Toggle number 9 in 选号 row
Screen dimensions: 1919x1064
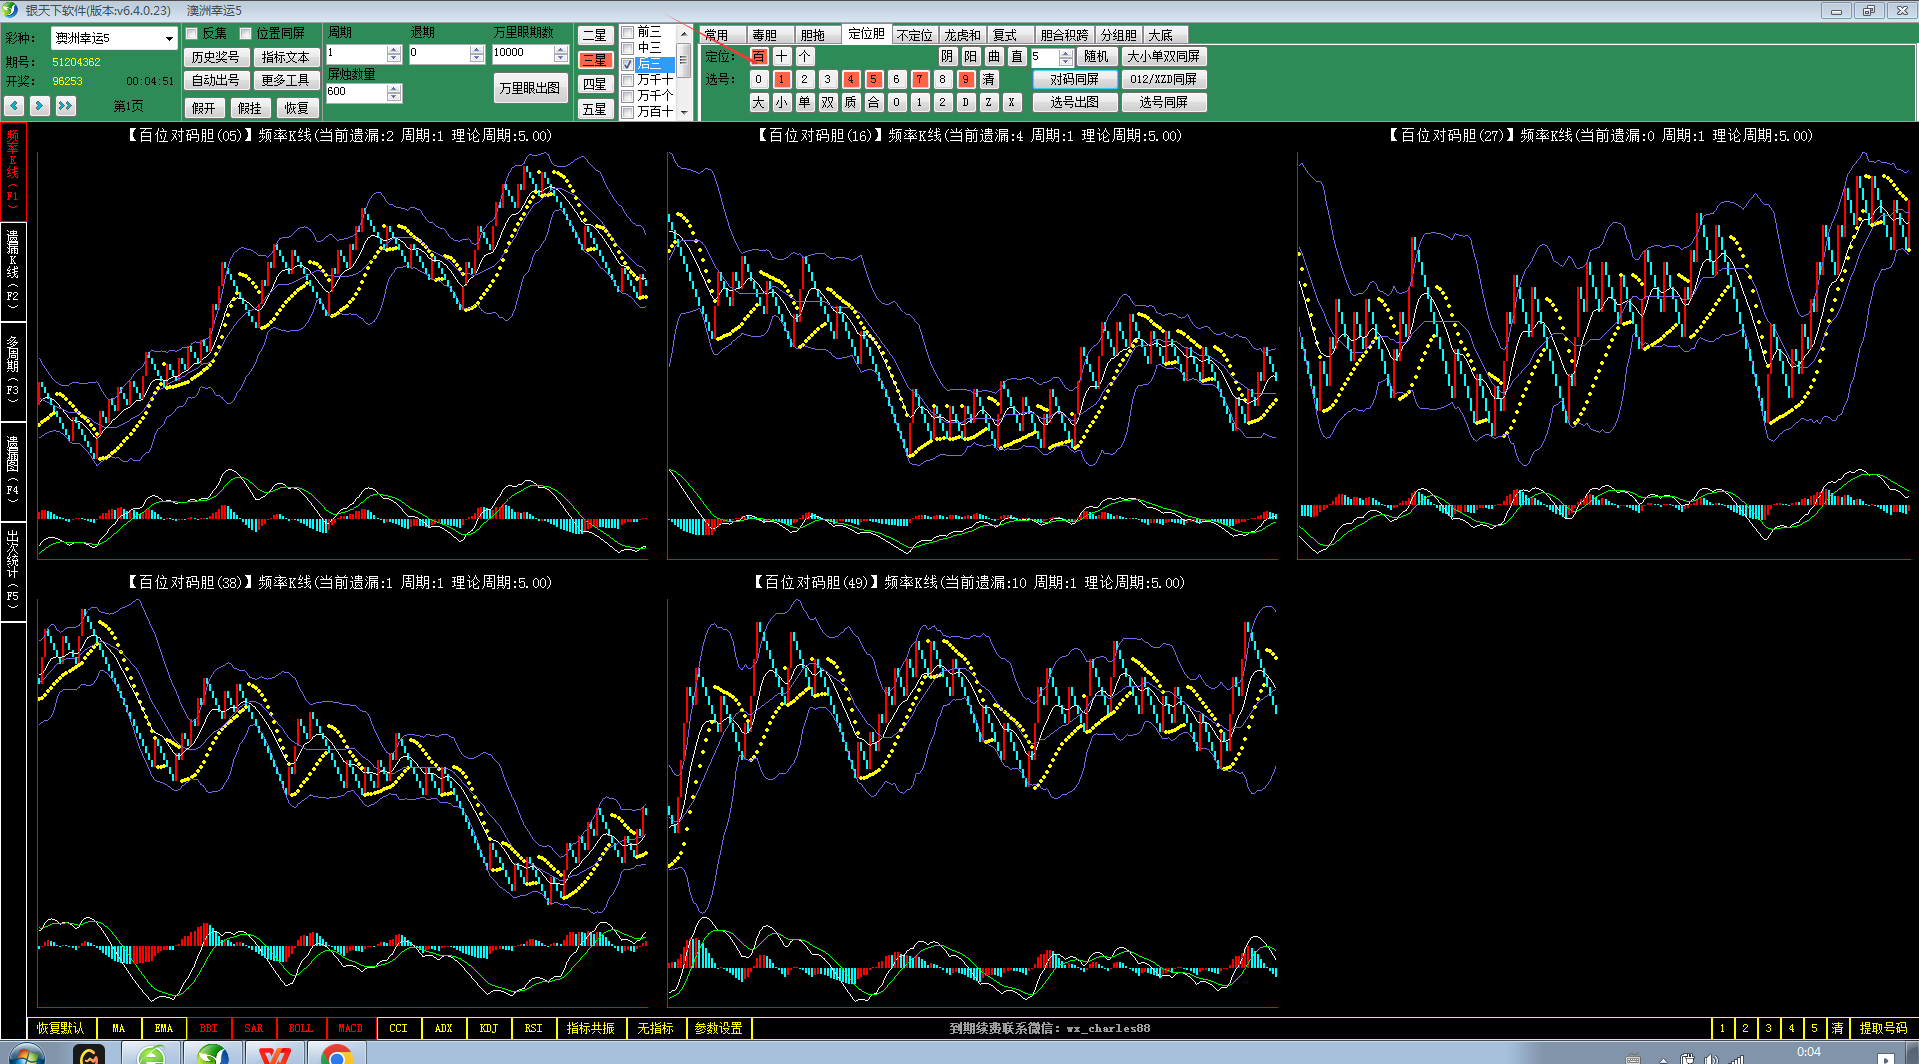click(x=966, y=79)
